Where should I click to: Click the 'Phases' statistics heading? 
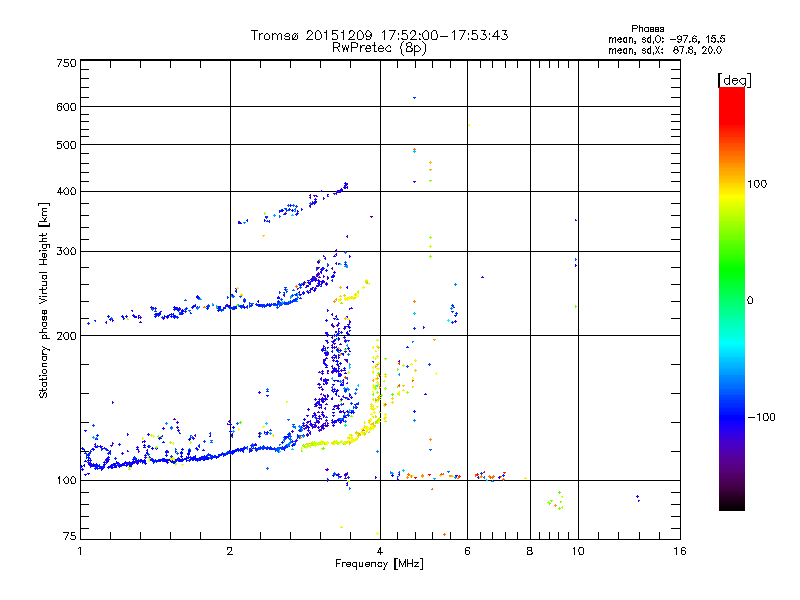(x=647, y=29)
